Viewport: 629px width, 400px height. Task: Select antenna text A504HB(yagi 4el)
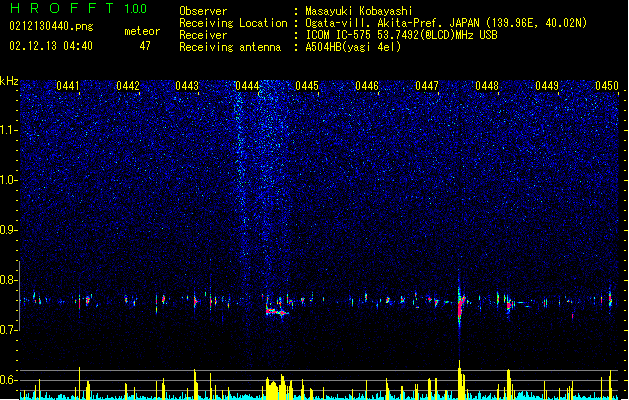click(x=353, y=47)
